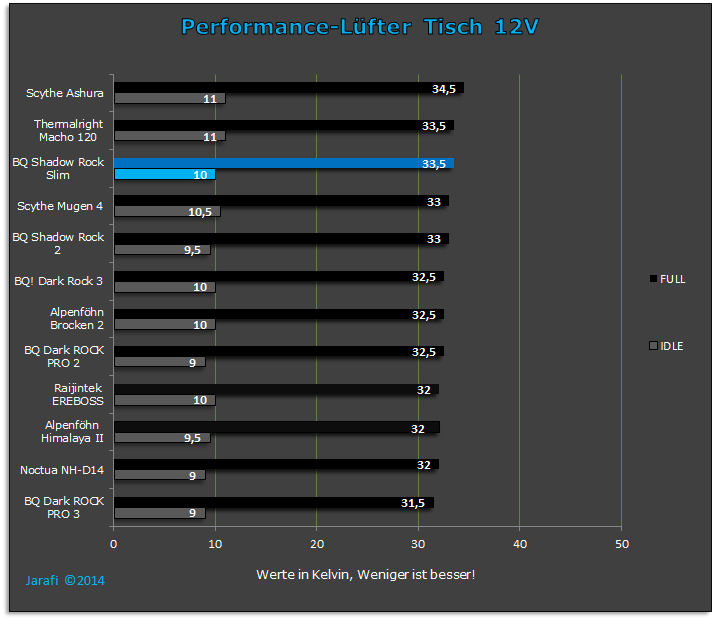Click the 33 full value of Scythe Mugen 4
The height and width of the screenshot is (620, 714).
434,202
